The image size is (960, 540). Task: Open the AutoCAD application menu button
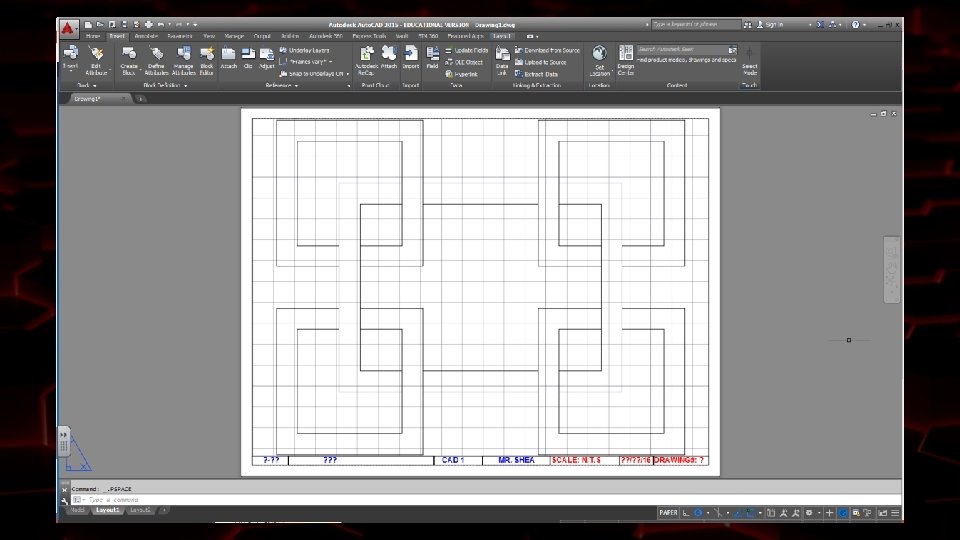68,28
